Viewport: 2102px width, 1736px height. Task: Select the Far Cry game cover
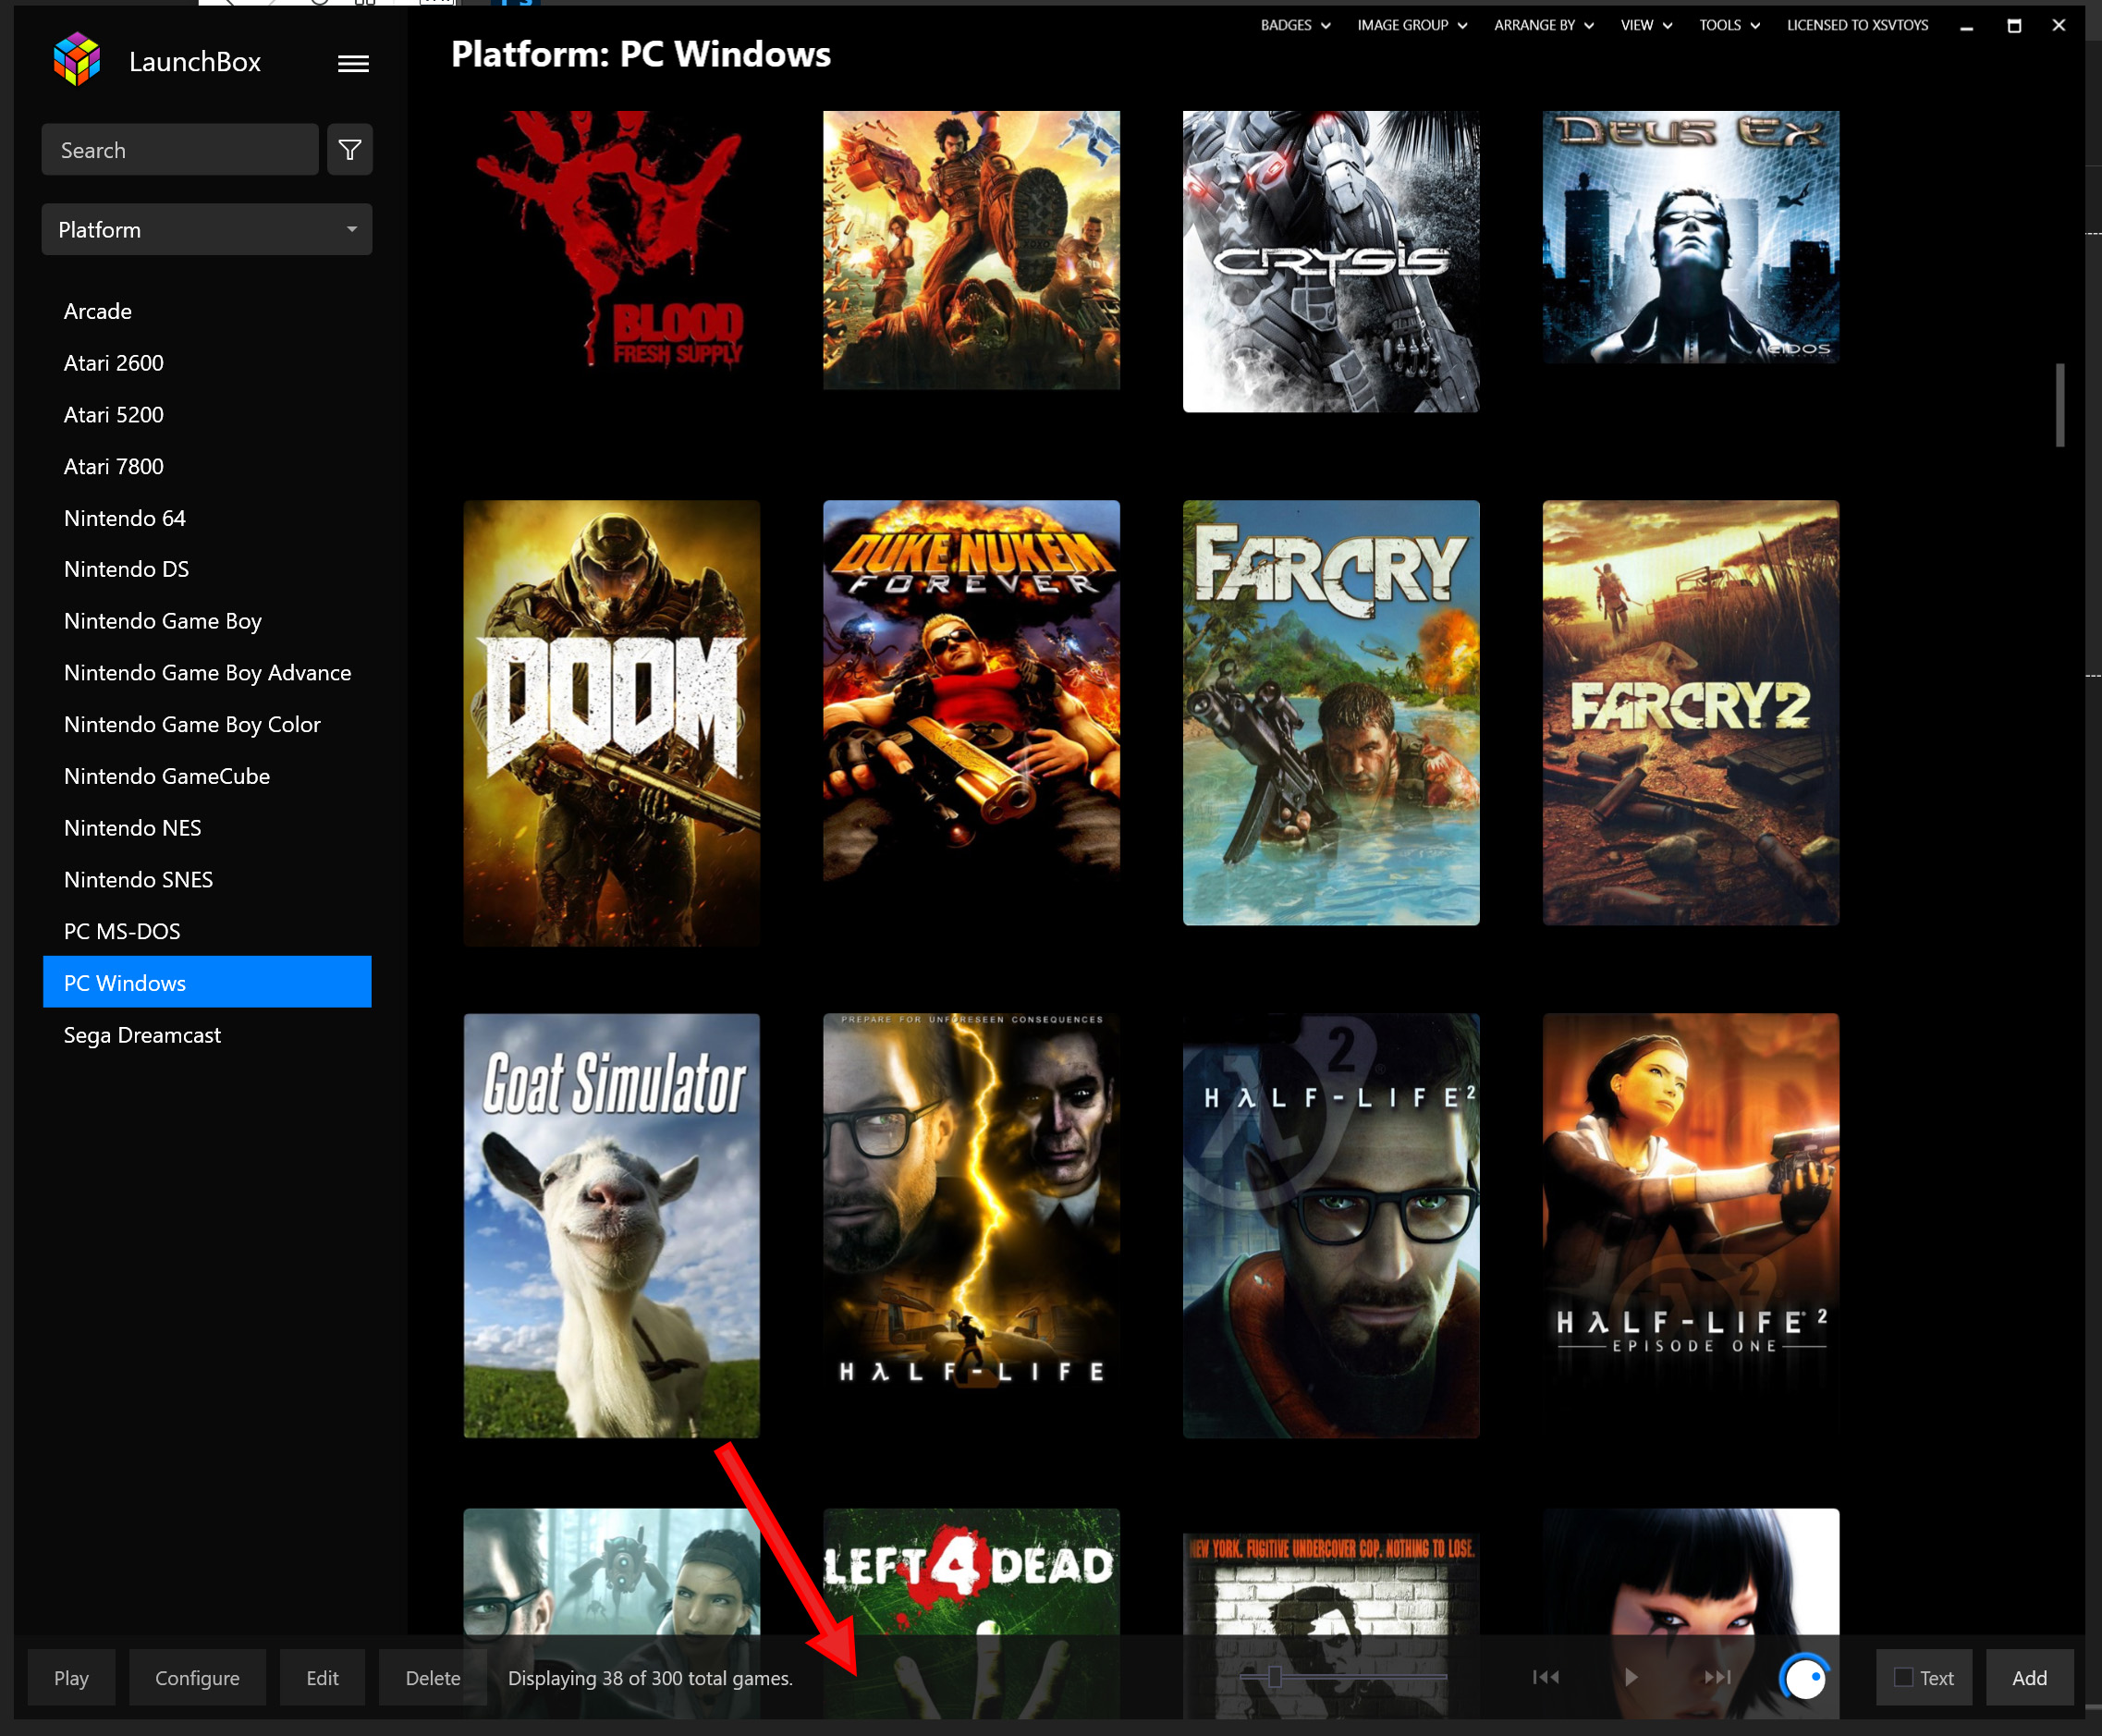point(1331,712)
